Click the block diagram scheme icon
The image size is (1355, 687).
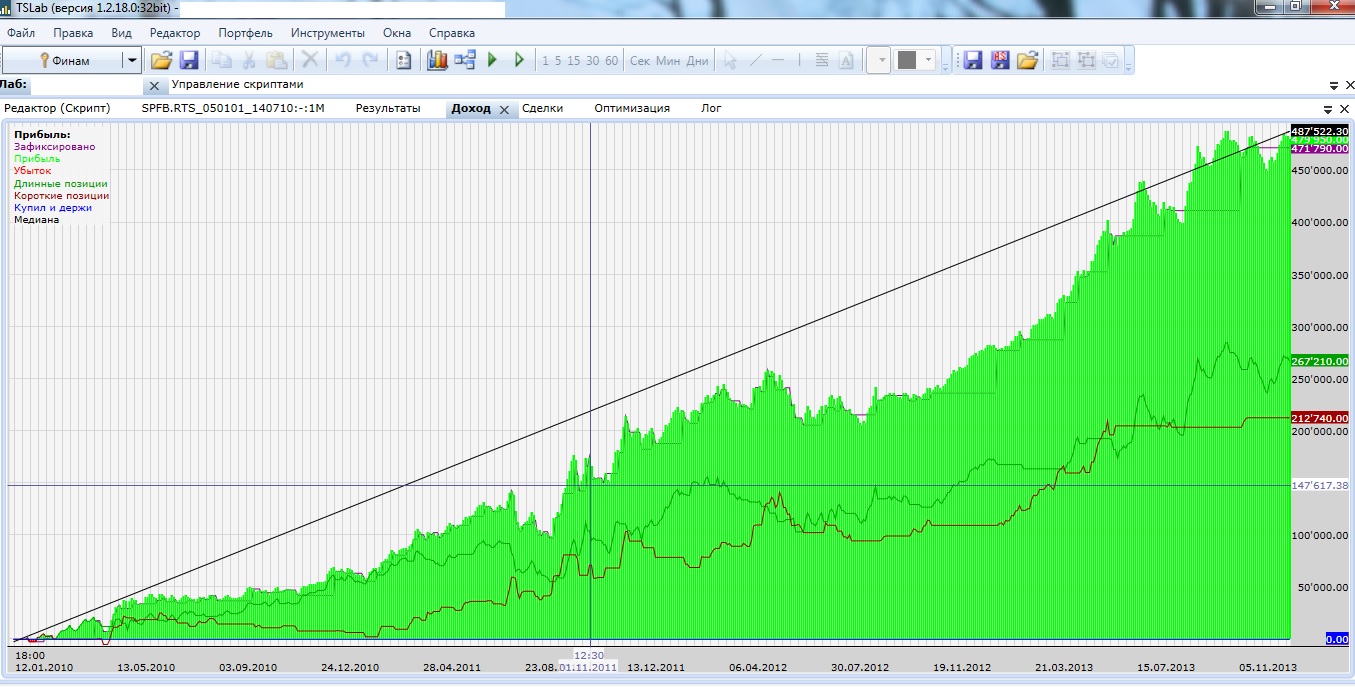click(x=464, y=60)
